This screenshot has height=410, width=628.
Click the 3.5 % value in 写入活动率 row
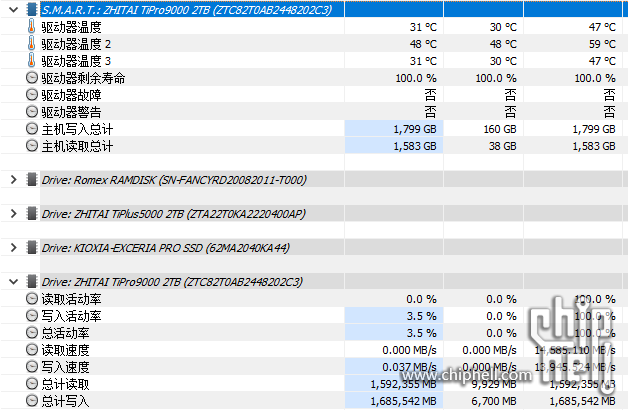pyautogui.click(x=421, y=316)
